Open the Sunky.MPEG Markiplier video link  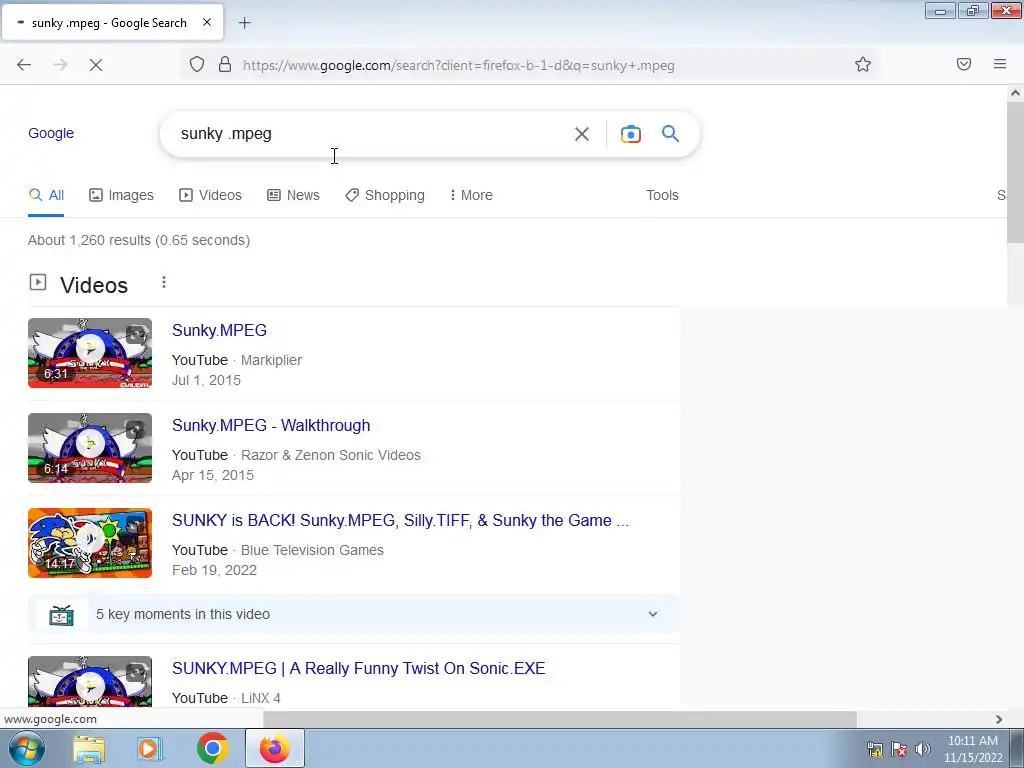click(x=219, y=330)
